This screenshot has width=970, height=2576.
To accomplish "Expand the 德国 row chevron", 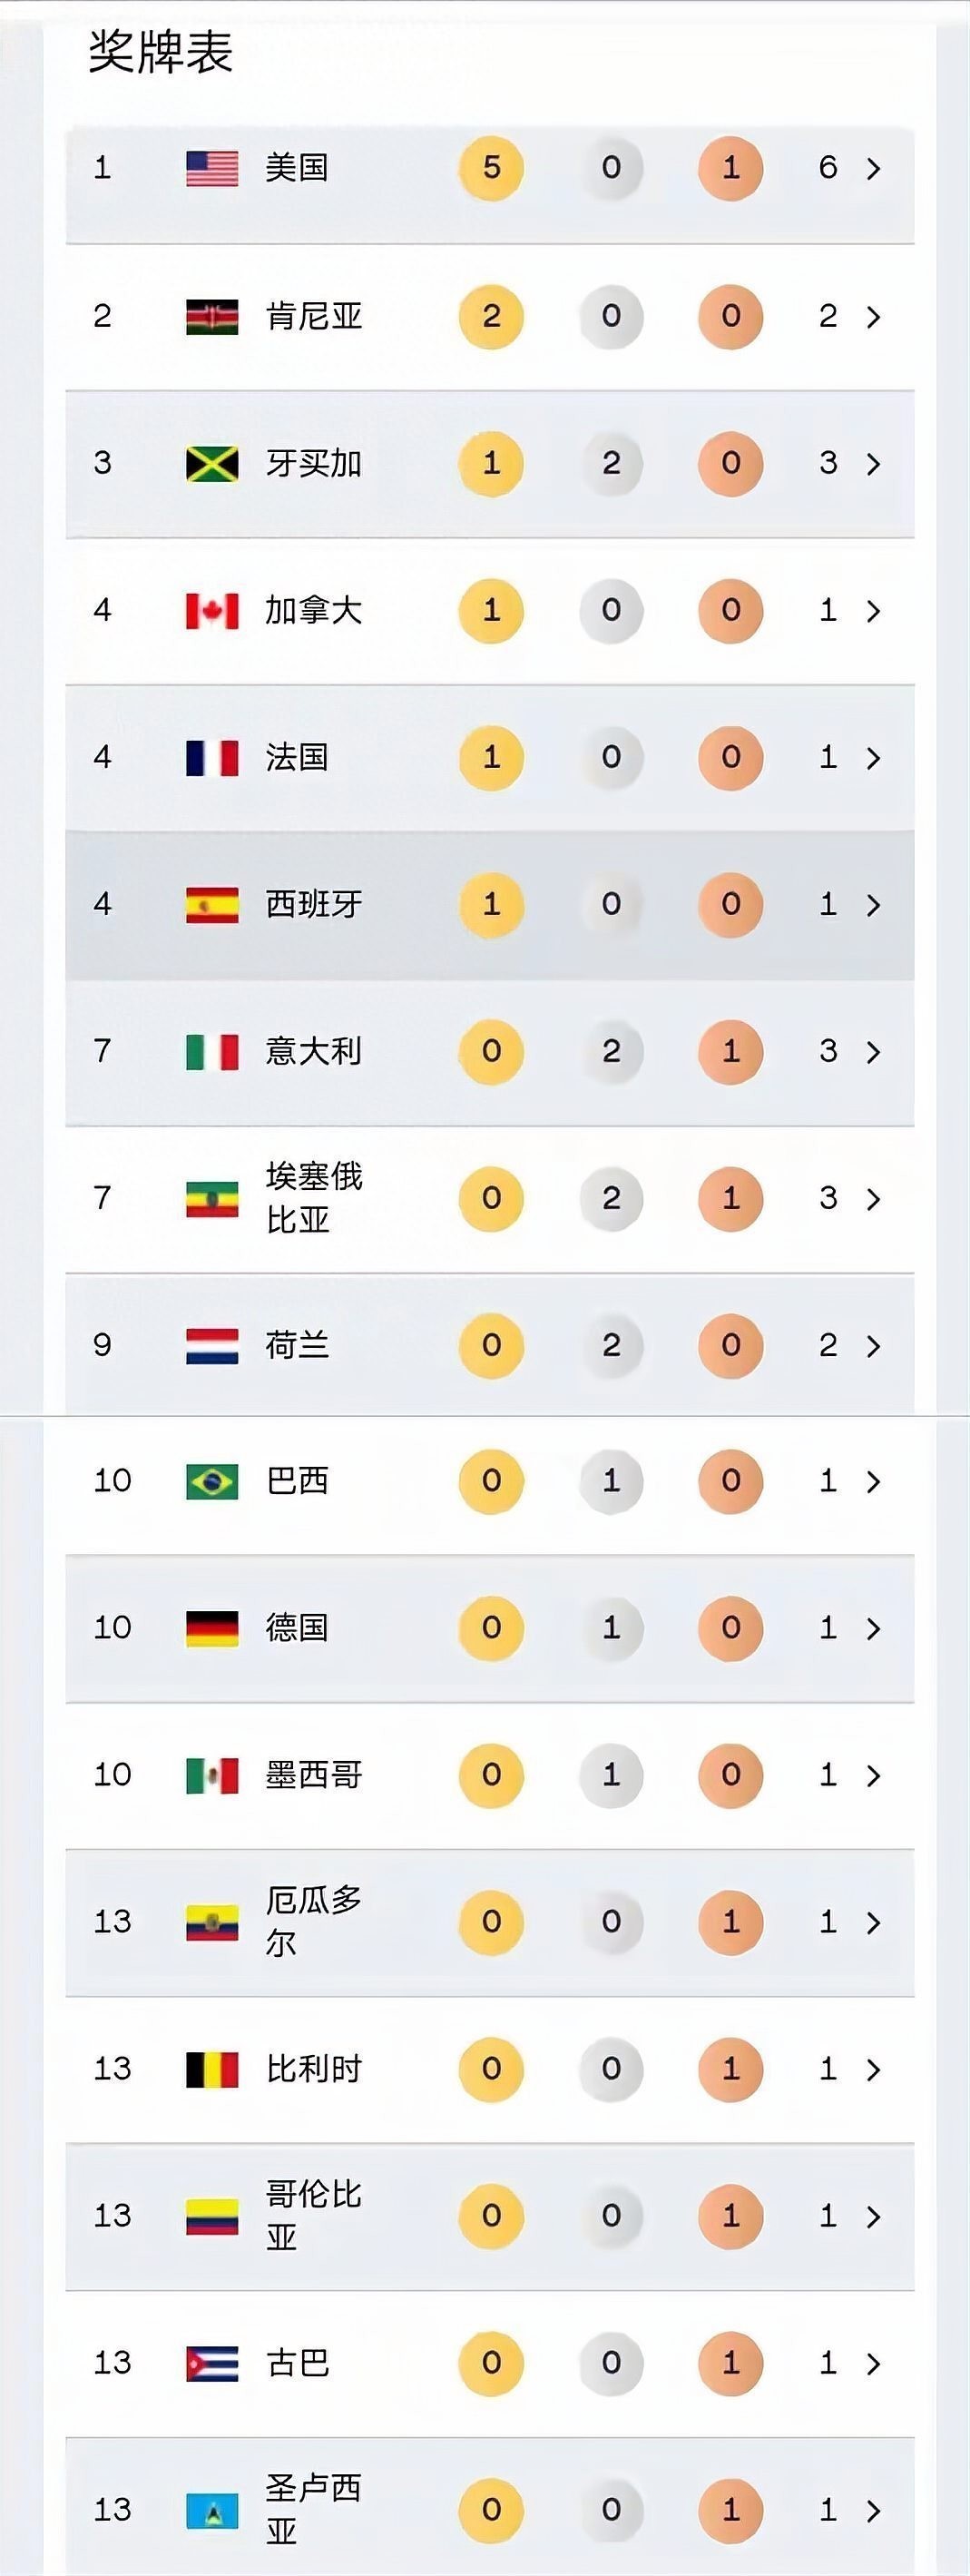I will (x=873, y=1628).
